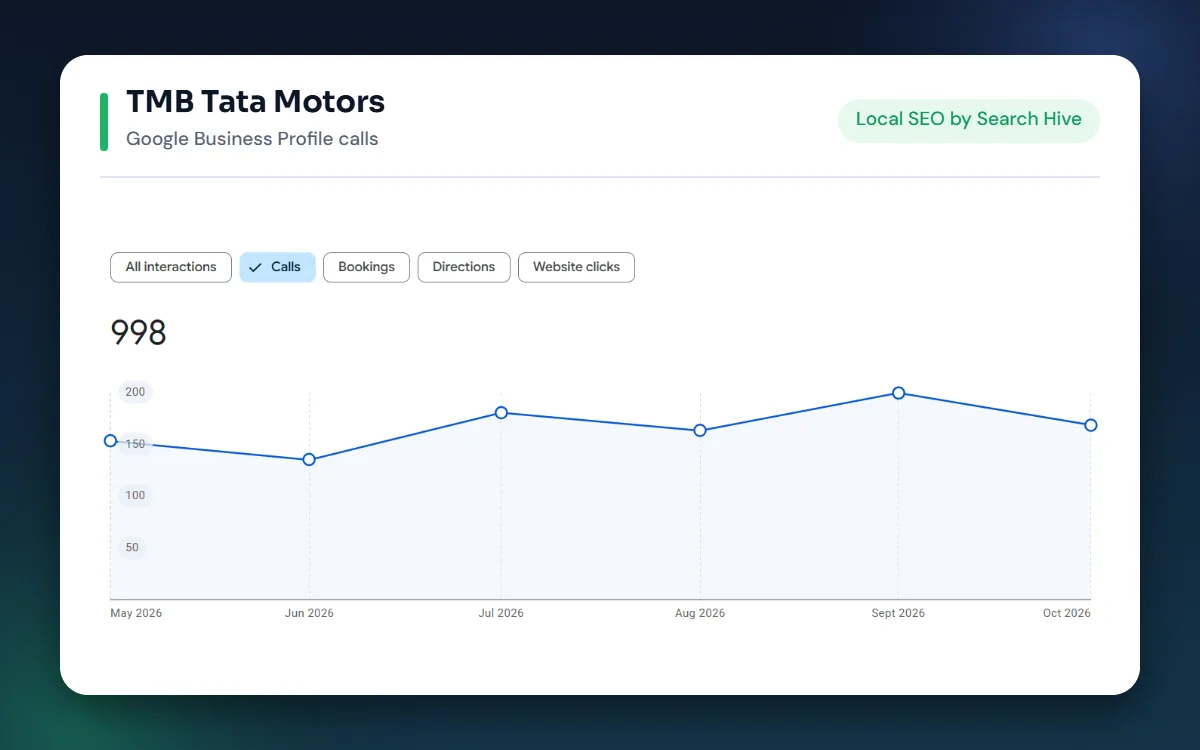
Task: Select the Aug 2026 data point
Action: [x=700, y=431]
